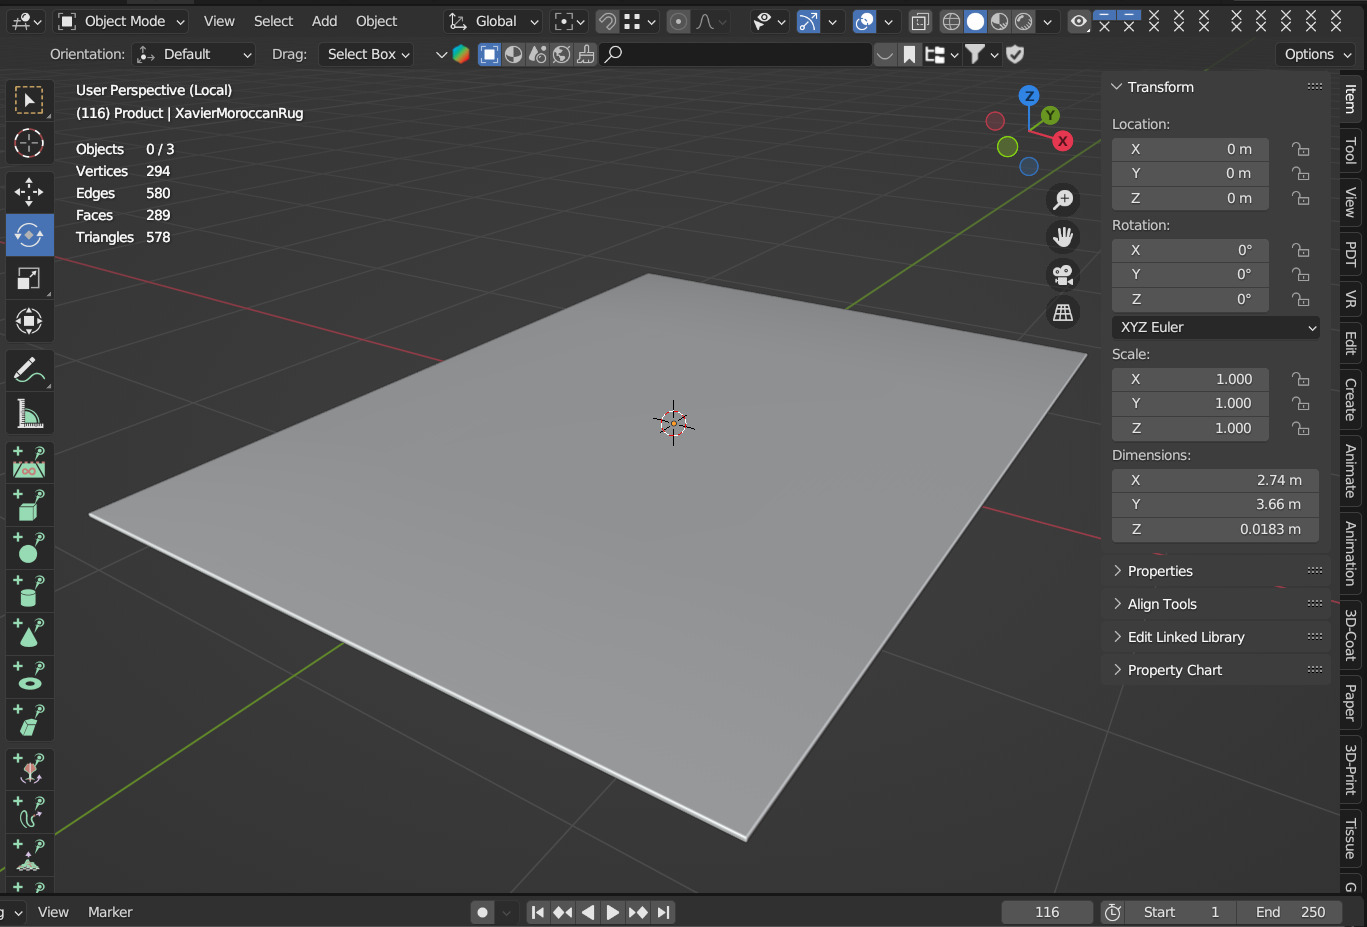
Task: Click the play animation button
Action: 612,912
